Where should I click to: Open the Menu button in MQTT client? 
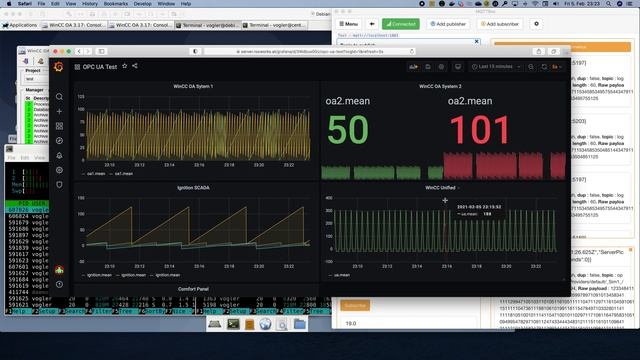point(349,24)
